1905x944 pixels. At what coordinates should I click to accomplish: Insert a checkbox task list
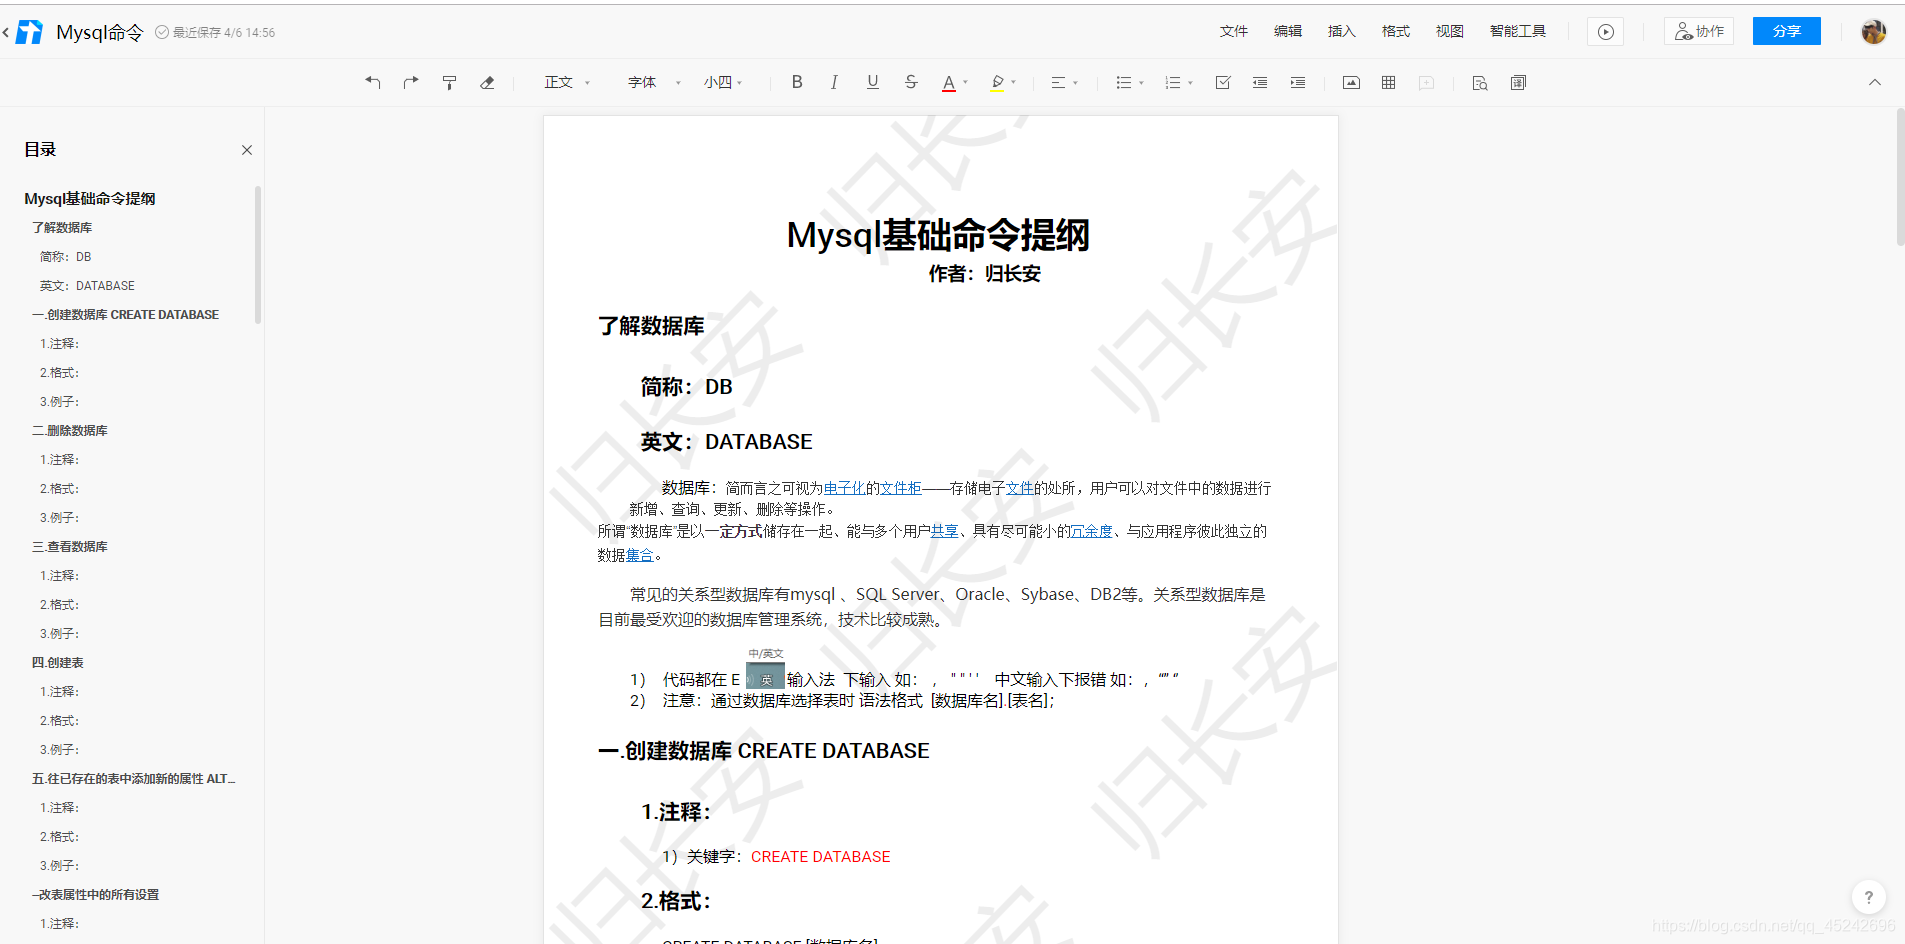click(1222, 83)
